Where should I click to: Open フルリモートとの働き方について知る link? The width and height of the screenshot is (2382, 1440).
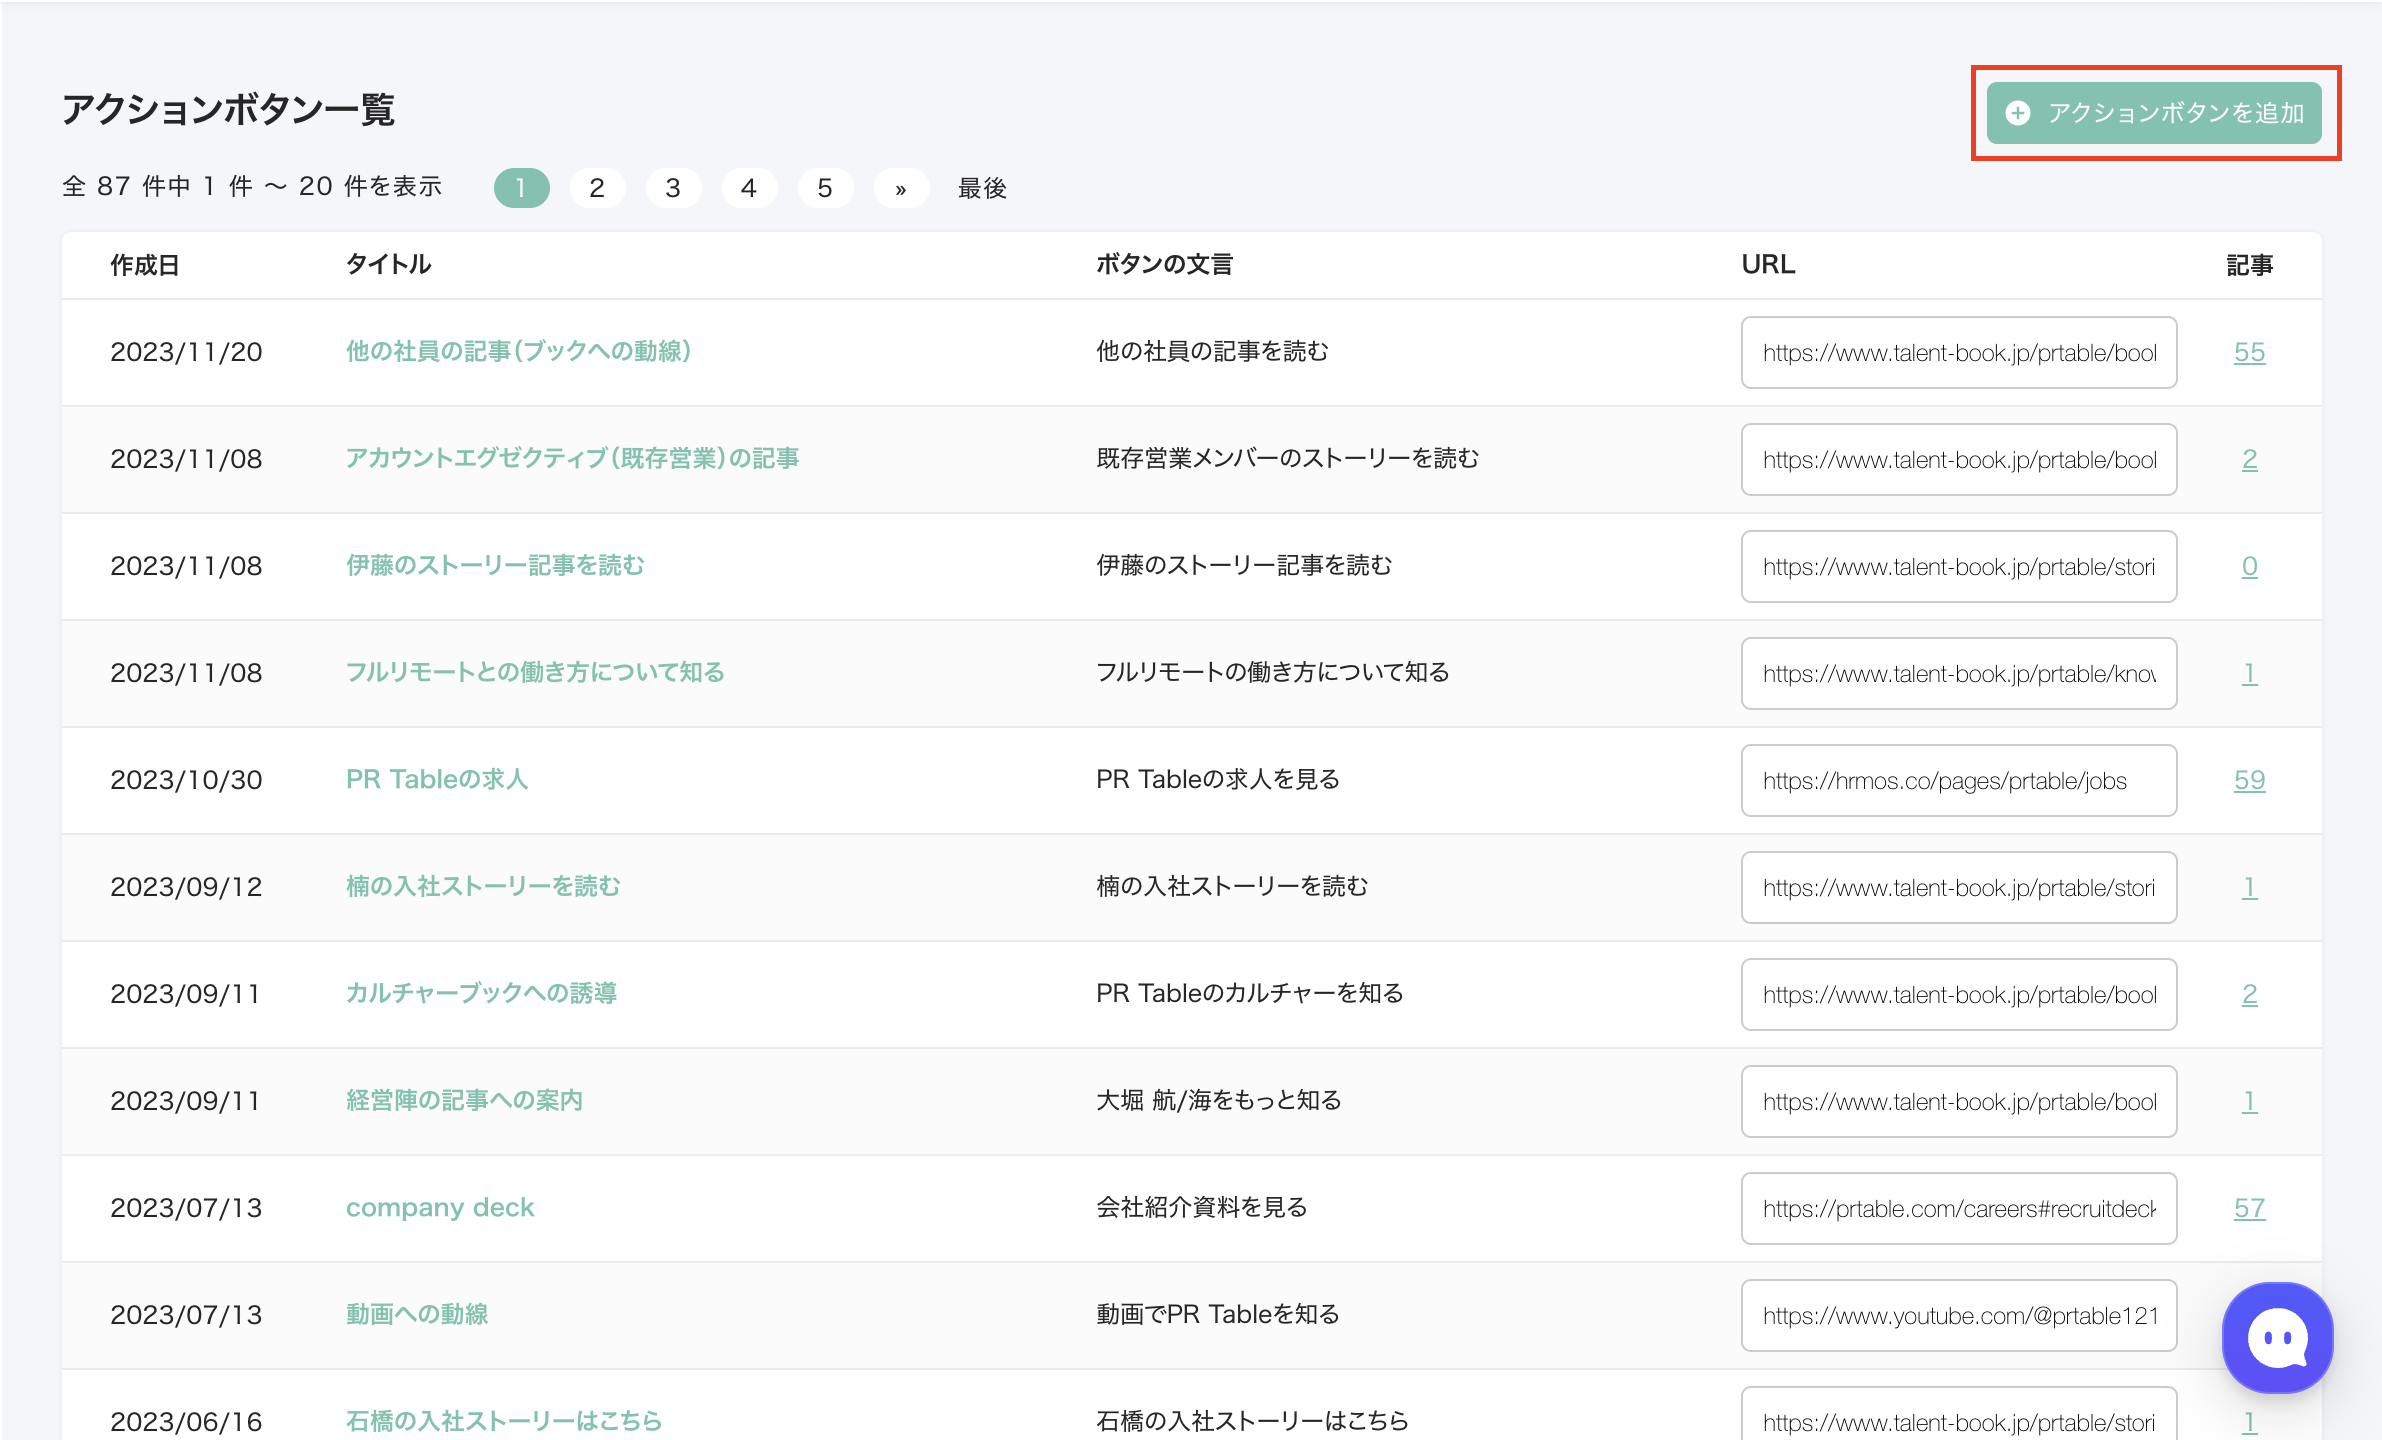pyautogui.click(x=535, y=672)
